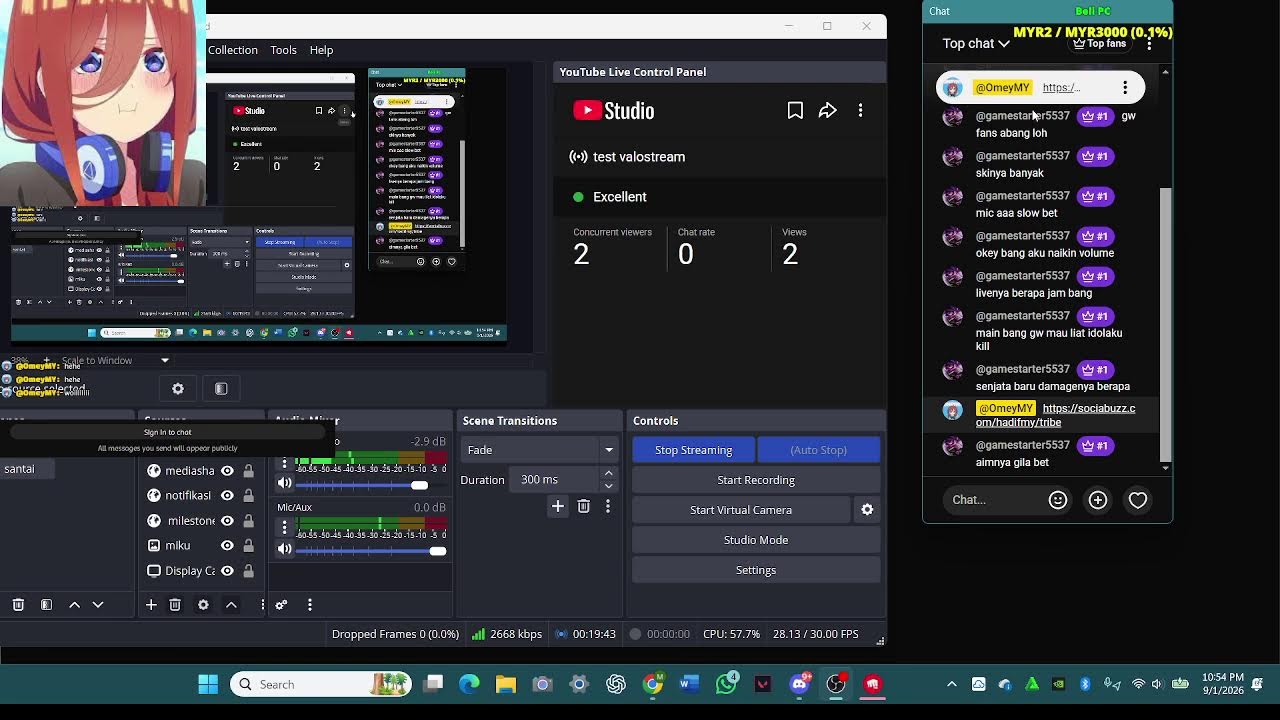Open Mic/Aux channel three-dot options

pyautogui.click(x=284, y=527)
